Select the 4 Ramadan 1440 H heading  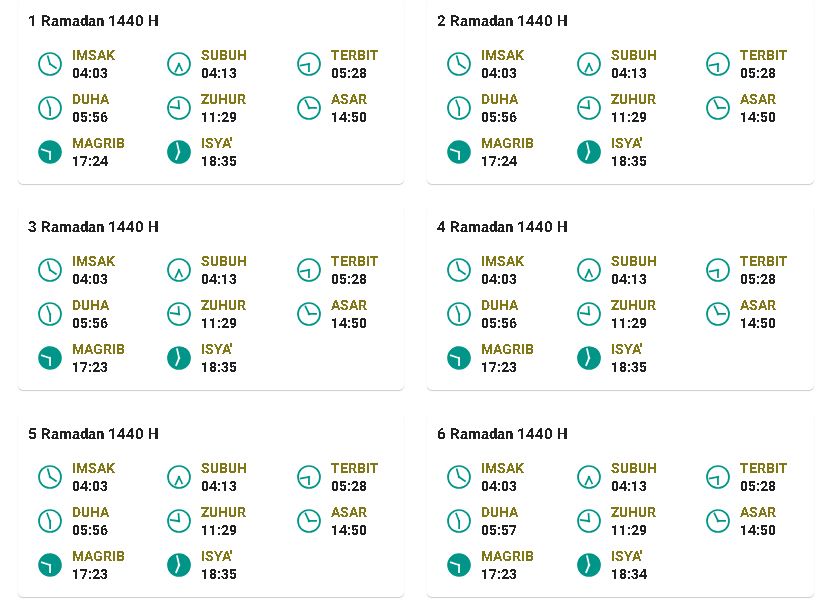click(x=502, y=227)
